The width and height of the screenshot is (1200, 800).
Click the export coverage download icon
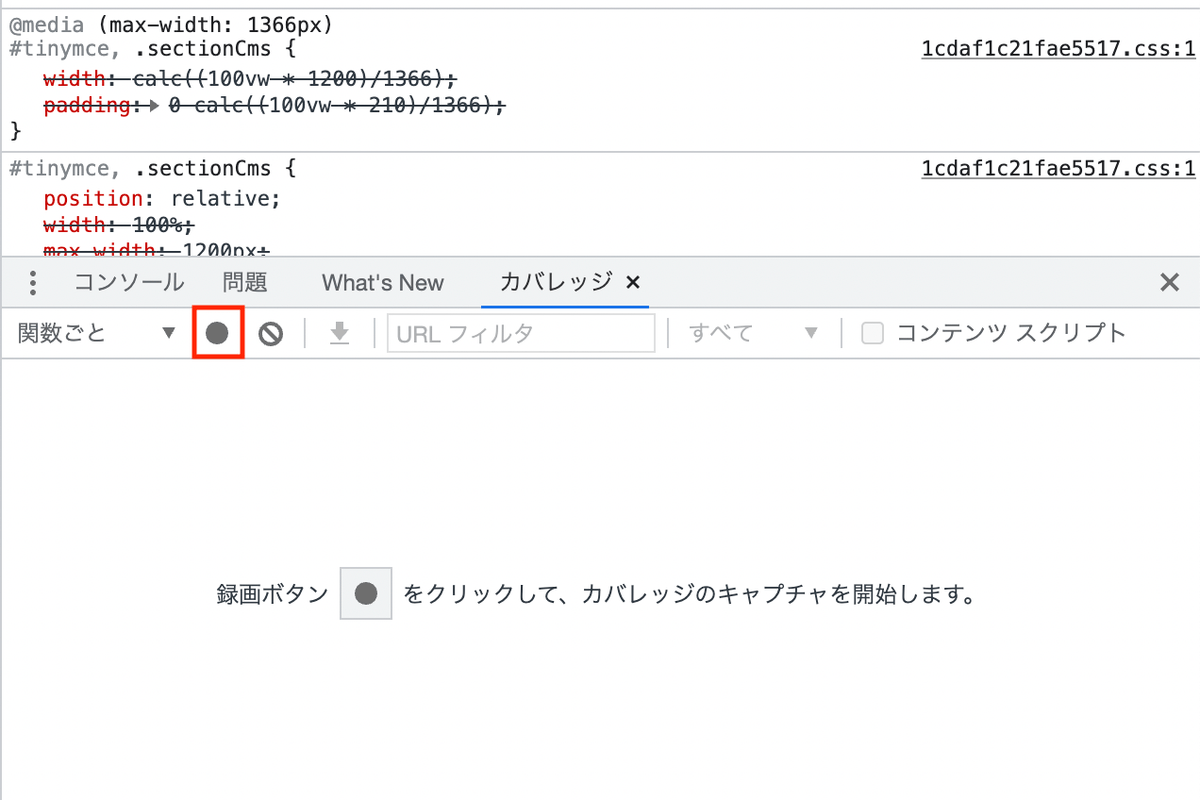338,332
